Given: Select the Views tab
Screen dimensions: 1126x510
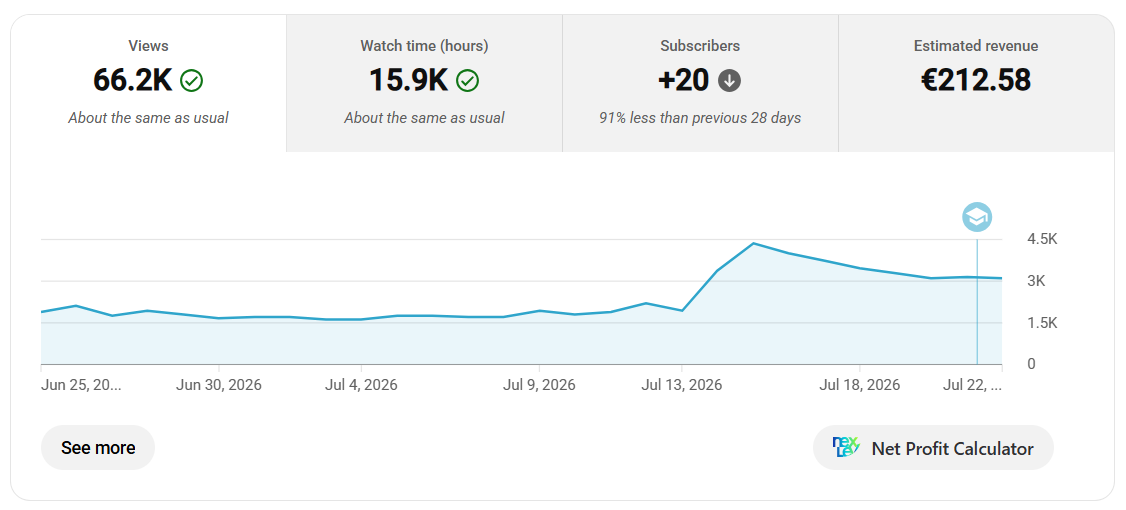Looking at the screenshot, I should (x=149, y=83).
